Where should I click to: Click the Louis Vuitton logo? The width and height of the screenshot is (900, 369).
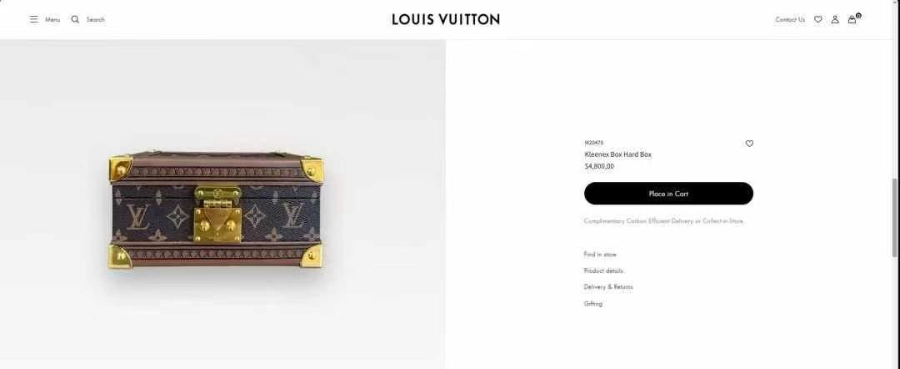pyautogui.click(x=445, y=20)
